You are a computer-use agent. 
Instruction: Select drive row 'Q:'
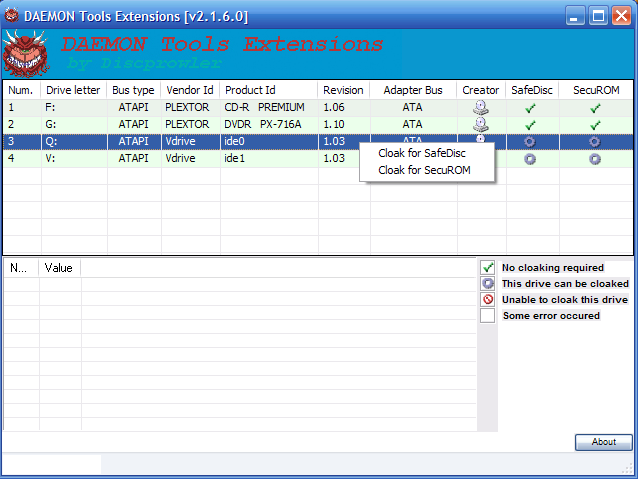point(318,141)
